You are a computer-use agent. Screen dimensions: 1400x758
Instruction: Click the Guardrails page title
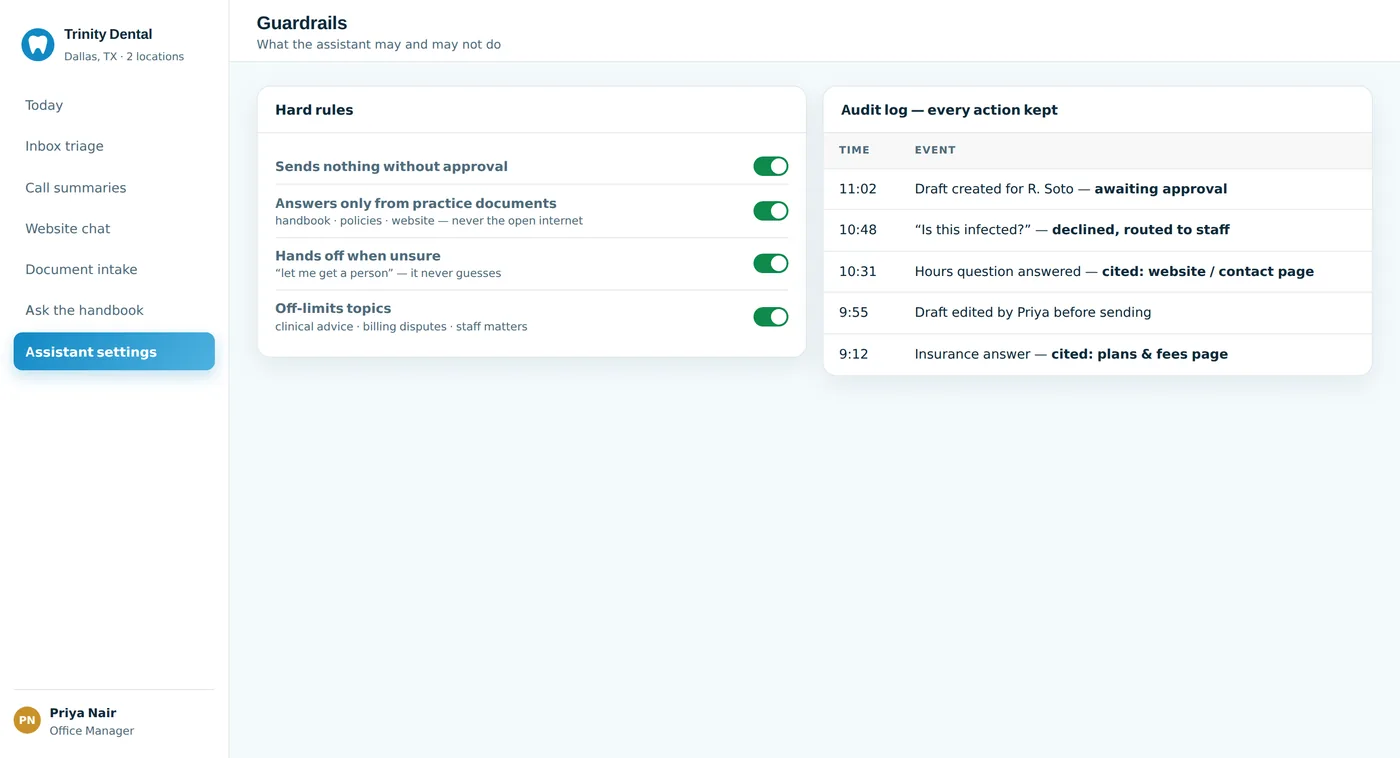[302, 23]
